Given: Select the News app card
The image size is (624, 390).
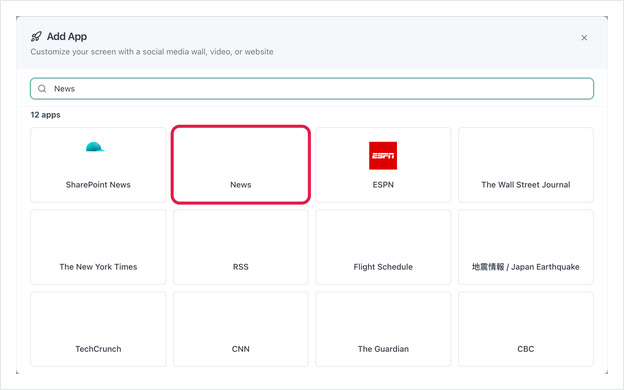Looking at the screenshot, I should 241,165.
